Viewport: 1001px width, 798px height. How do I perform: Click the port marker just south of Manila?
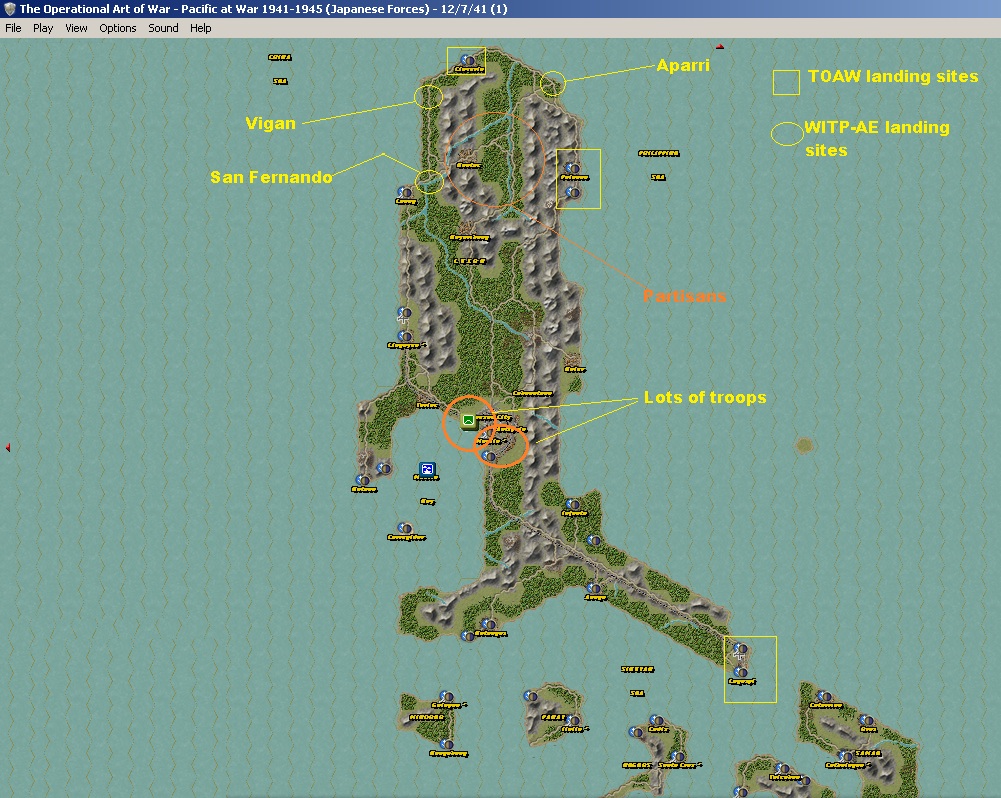tap(489, 456)
